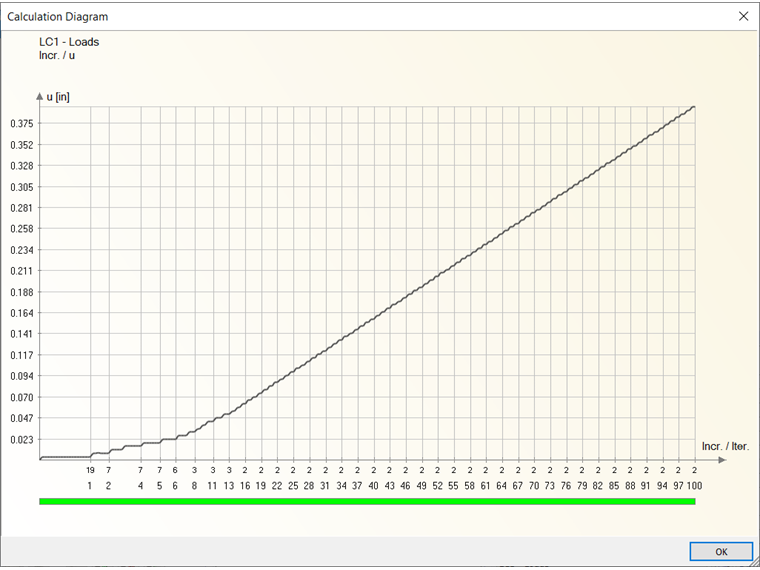The height and width of the screenshot is (570, 760).
Task: Click increment label 88 on horizontal axis
Action: [630, 486]
